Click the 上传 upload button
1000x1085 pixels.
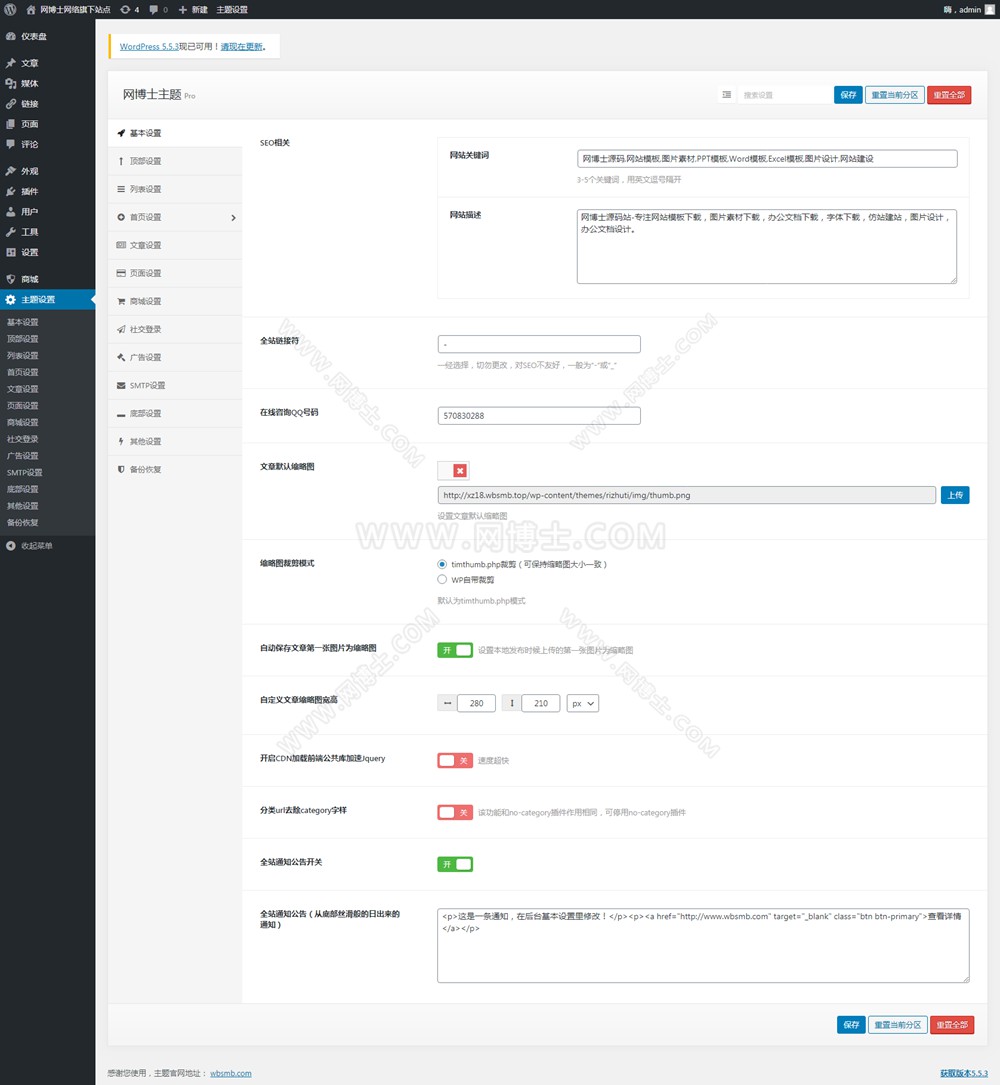coord(955,495)
